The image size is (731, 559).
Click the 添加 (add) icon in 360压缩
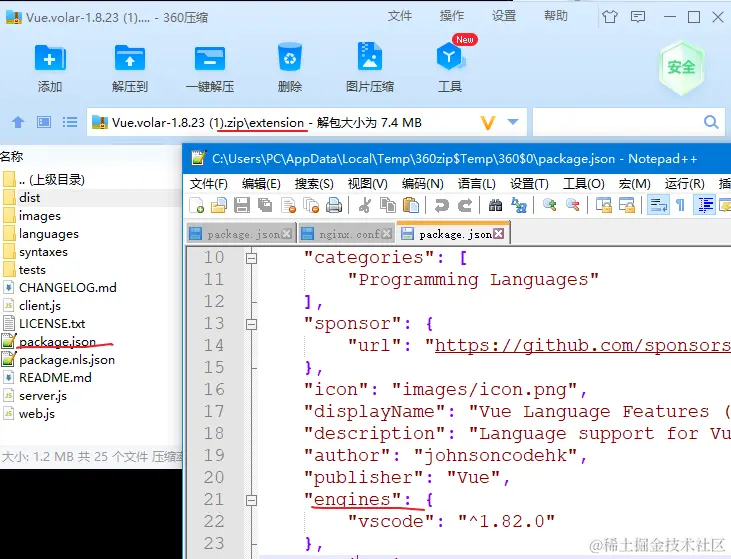(x=50, y=58)
